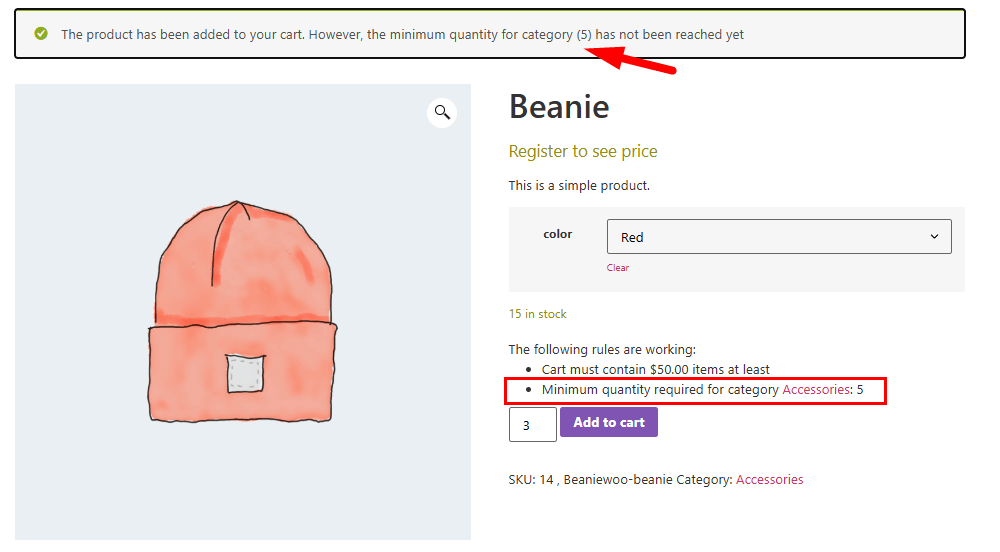Click the magnifier zoom icon on product image
1000x552 pixels.
tap(442, 112)
